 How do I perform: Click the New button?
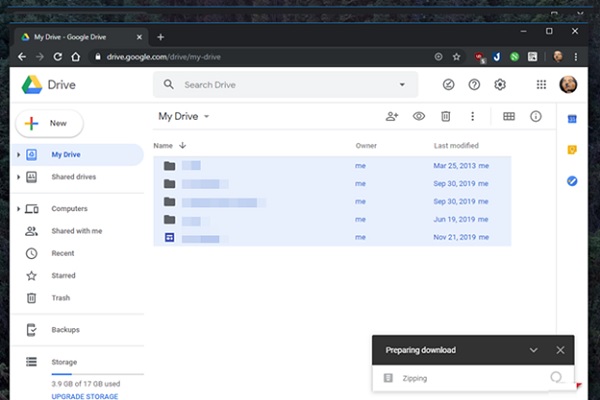point(49,123)
